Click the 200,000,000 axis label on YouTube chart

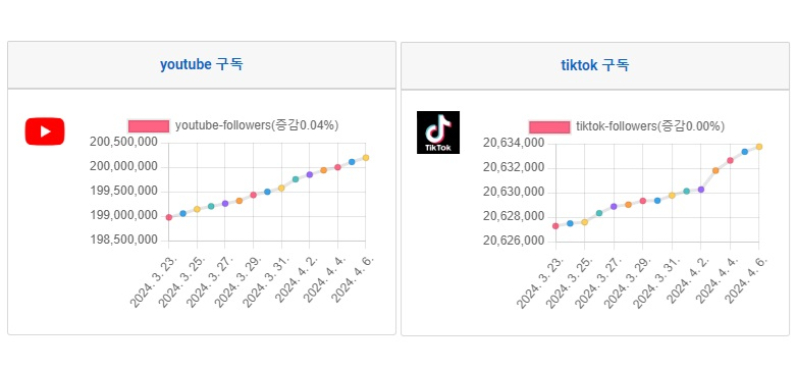click(x=123, y=167)
